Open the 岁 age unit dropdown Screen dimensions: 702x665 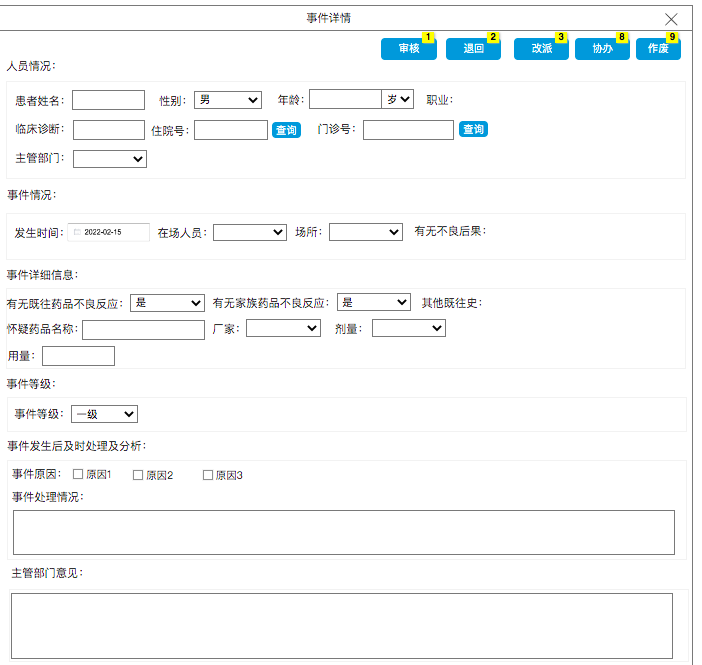point(398,99)
